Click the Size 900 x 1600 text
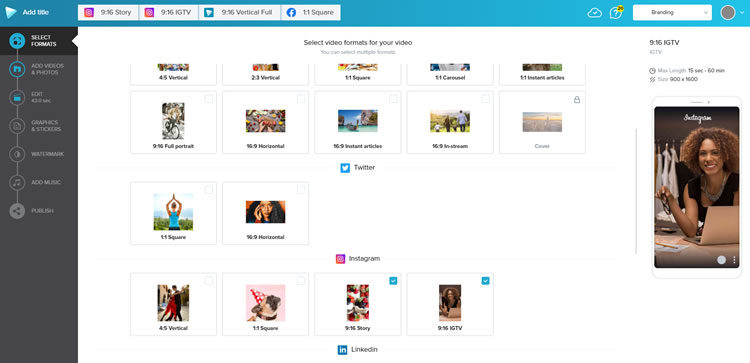 pos(677,79)
